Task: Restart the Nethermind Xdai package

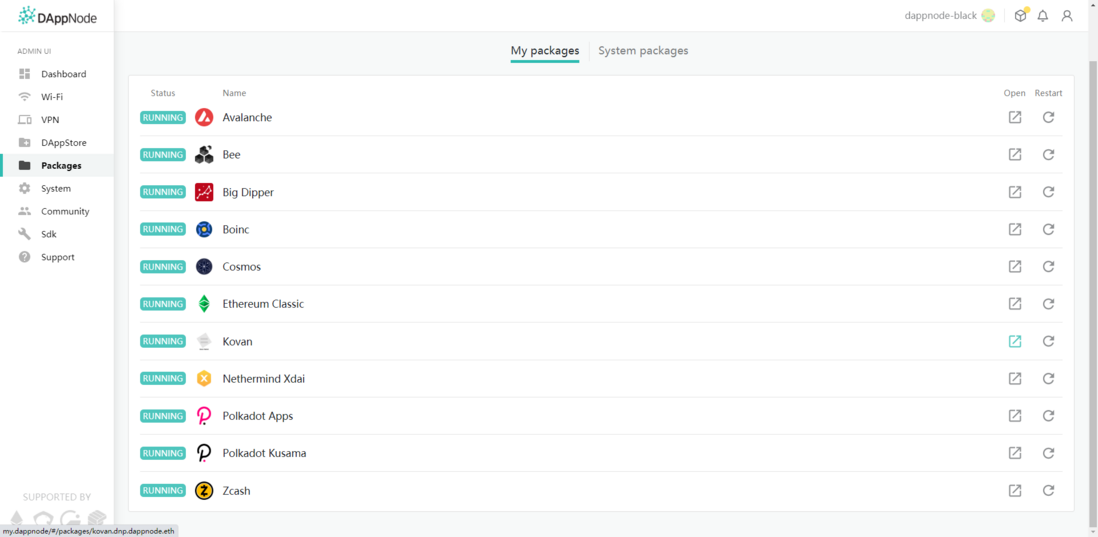Action: point(1048,378)
